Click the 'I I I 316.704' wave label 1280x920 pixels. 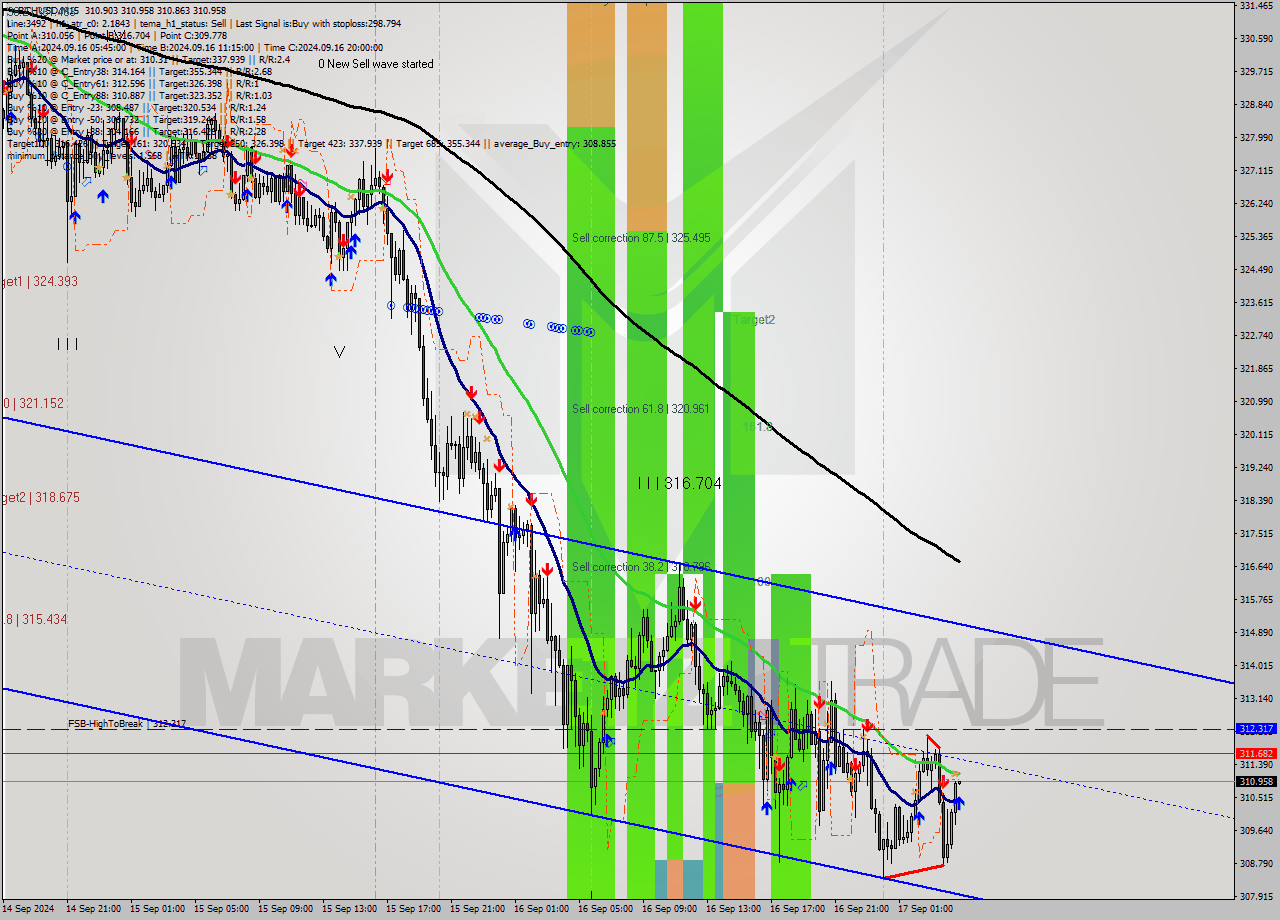tap(679, 483)
